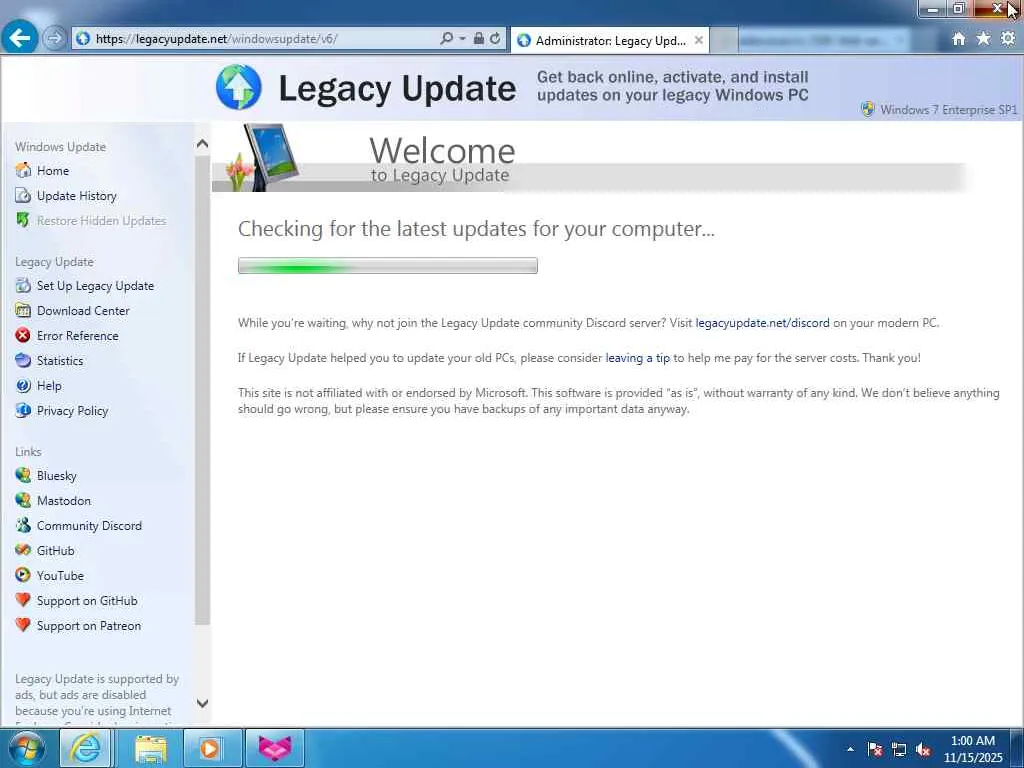The width and height of the screenshot is (1024, 768).
Task: Click the YouTube play icon
Action: pyautogui.click(x=23, y=575)
